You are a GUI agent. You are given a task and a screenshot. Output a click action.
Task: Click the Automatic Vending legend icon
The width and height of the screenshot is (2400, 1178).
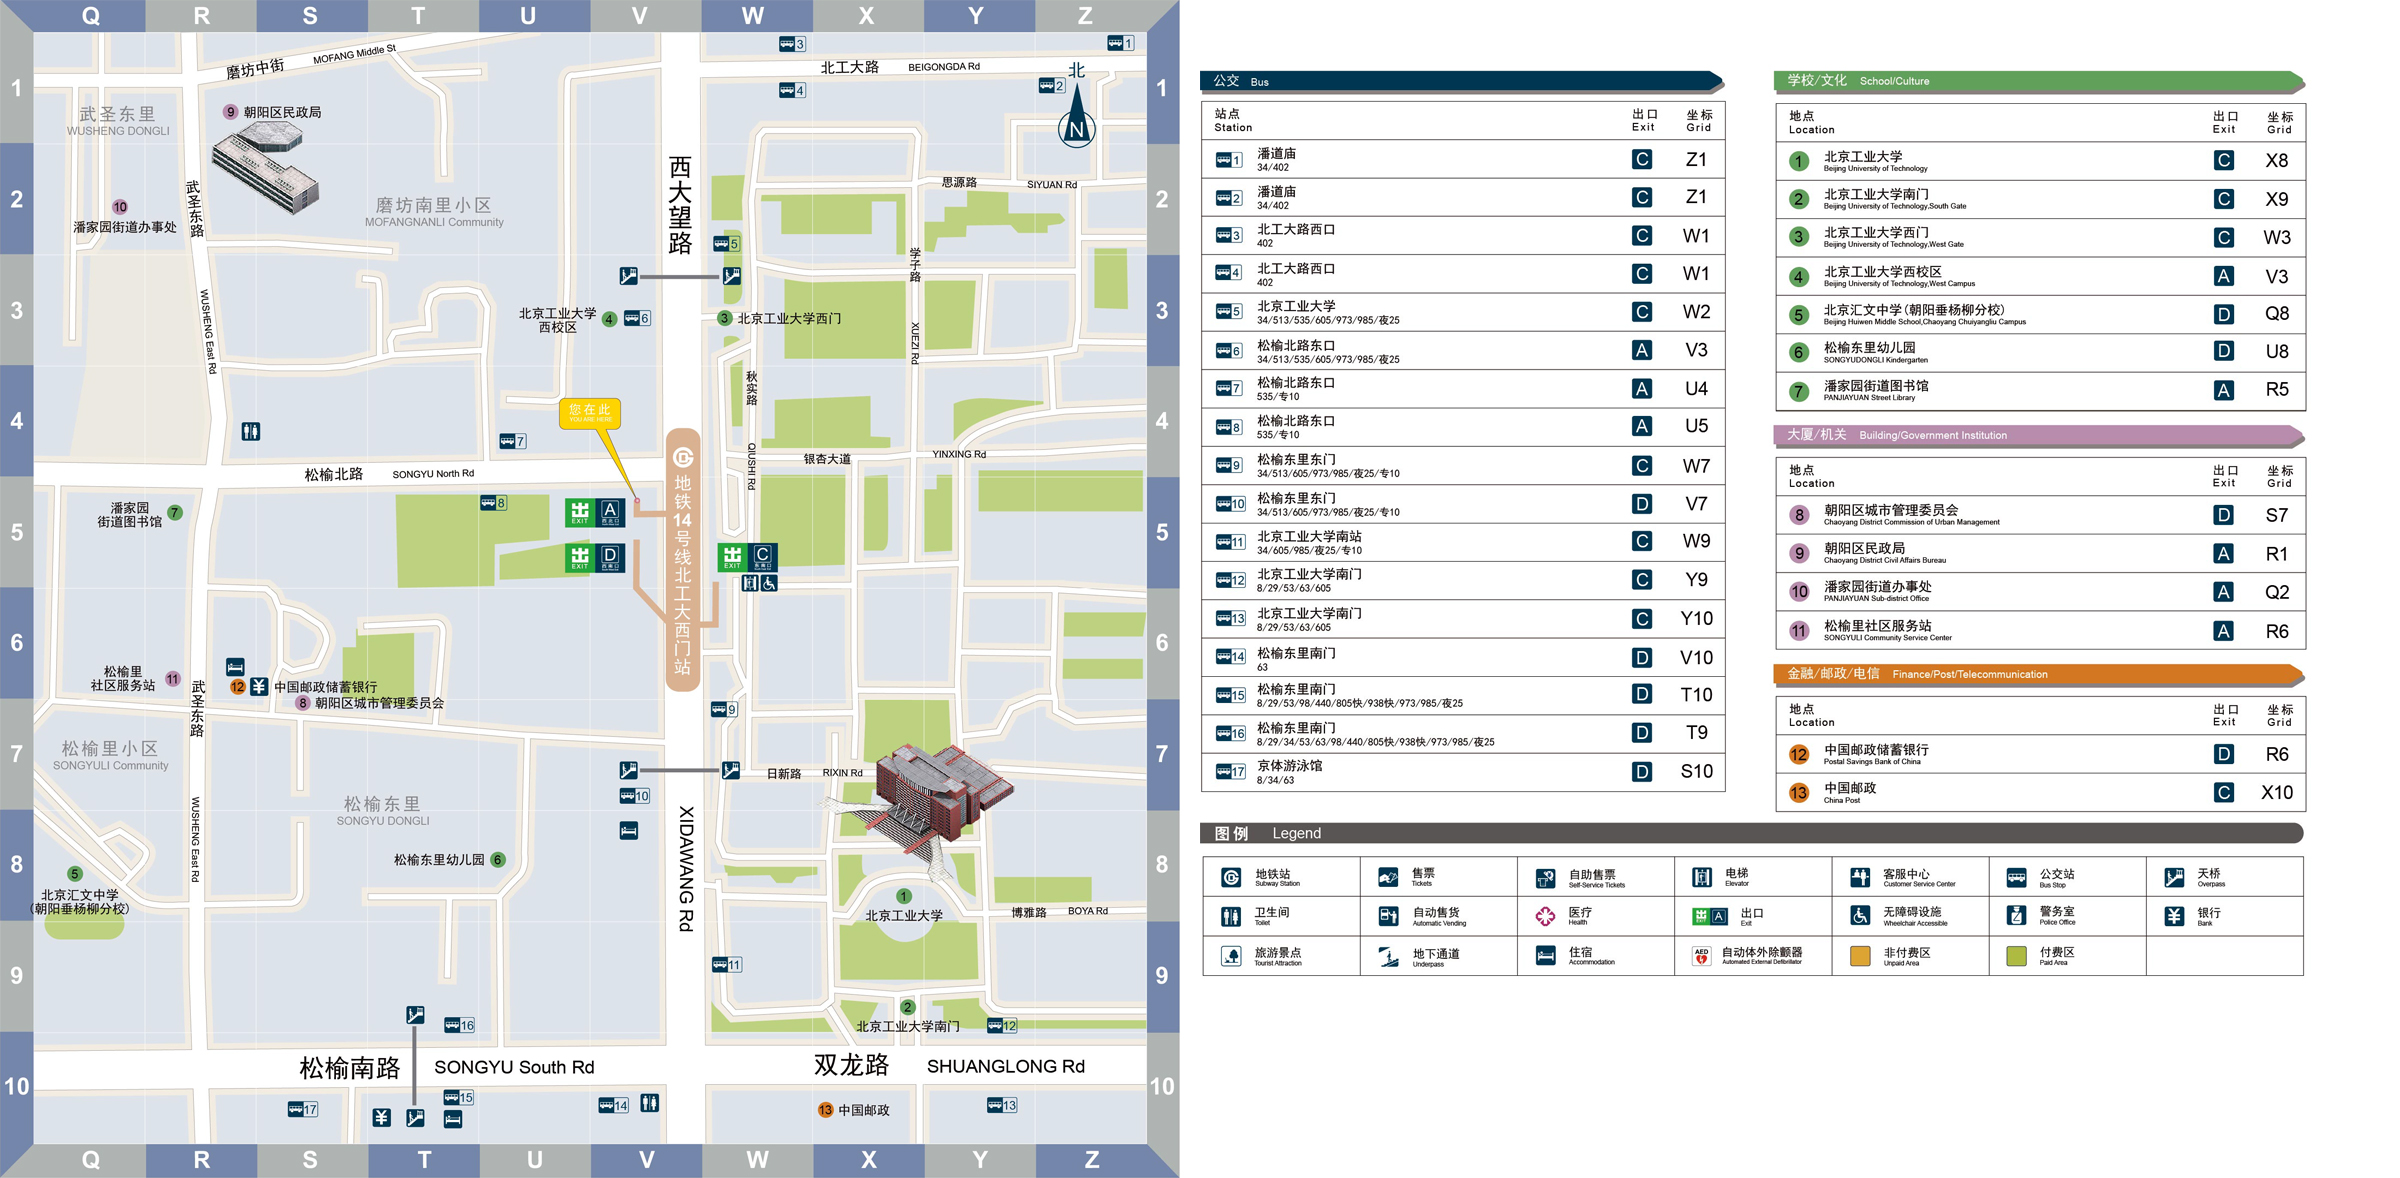pos(1388,915)
